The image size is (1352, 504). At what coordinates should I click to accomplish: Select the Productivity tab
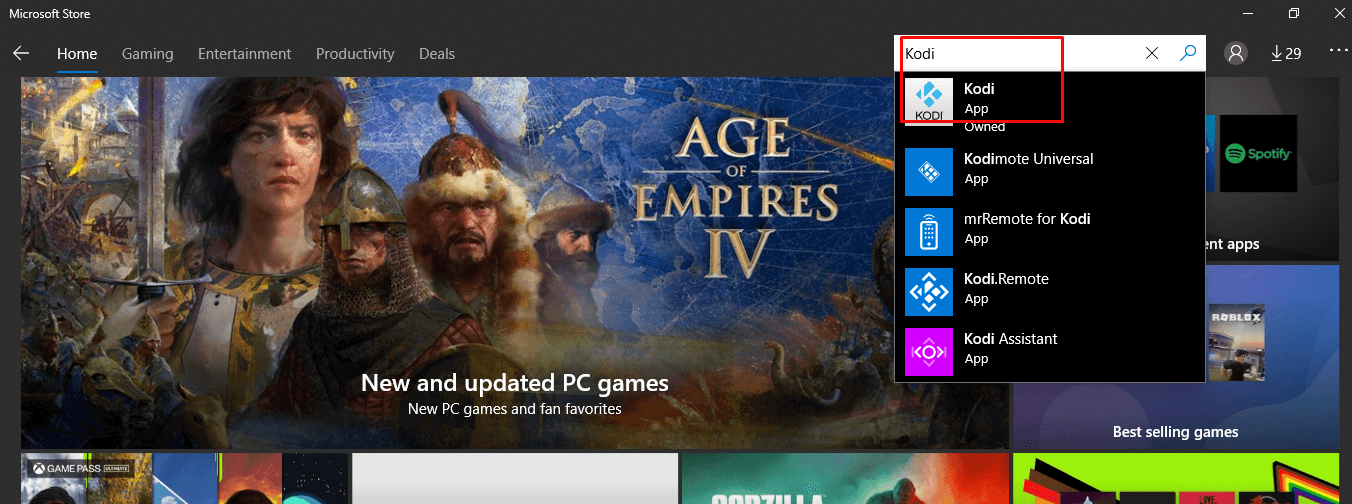pyautogui.click(x=355, y=54)
